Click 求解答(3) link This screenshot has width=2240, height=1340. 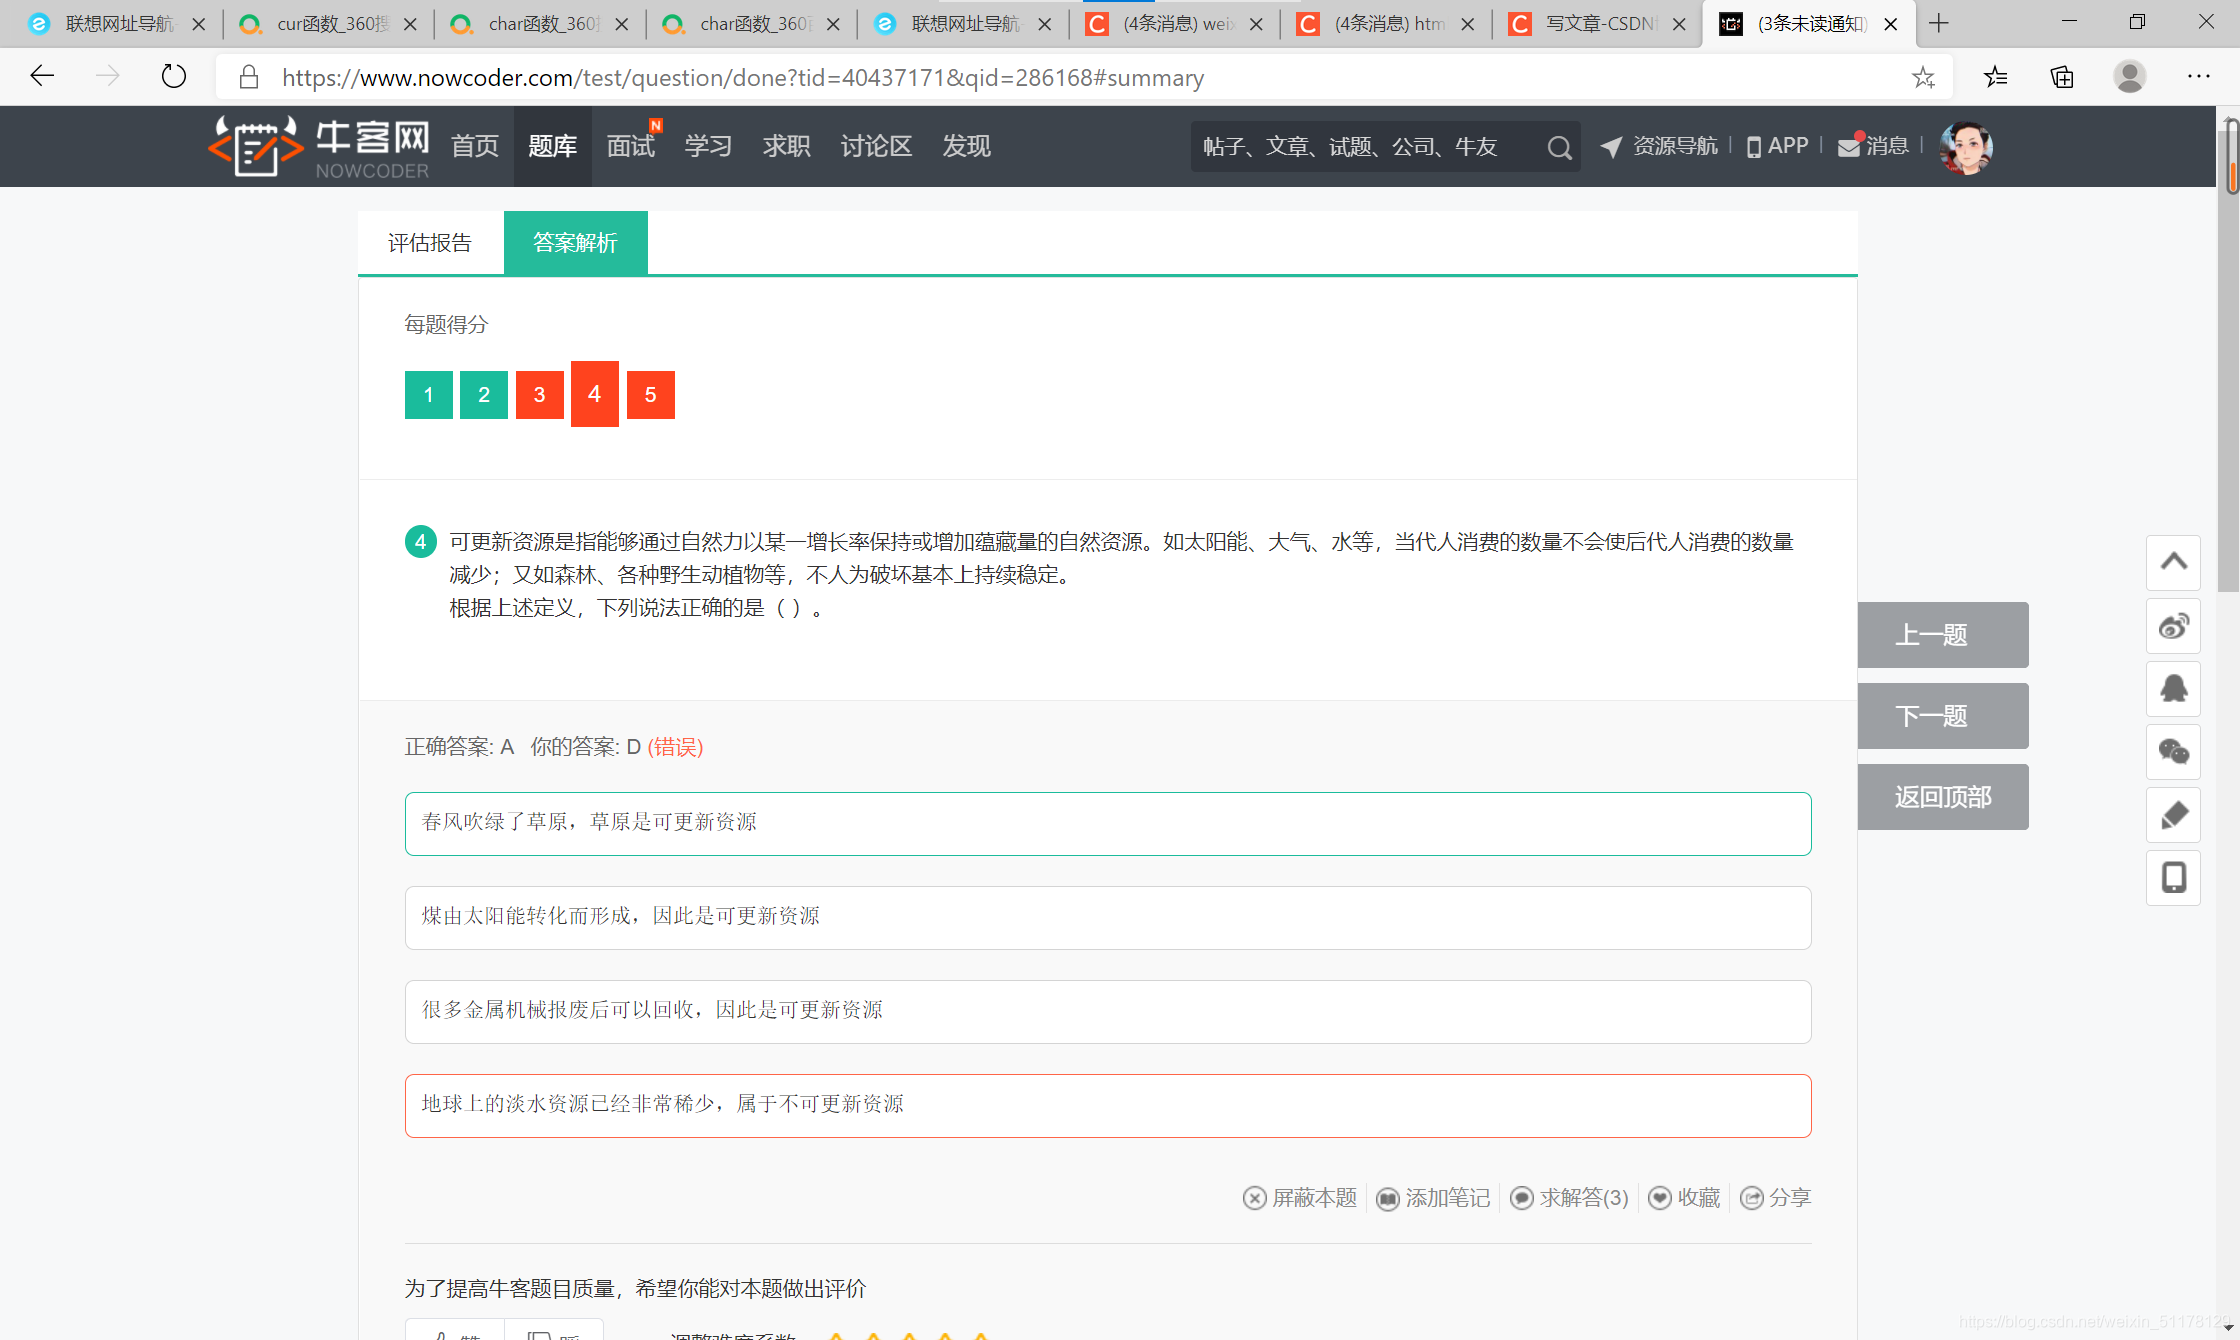[x=1570, y=1198]
